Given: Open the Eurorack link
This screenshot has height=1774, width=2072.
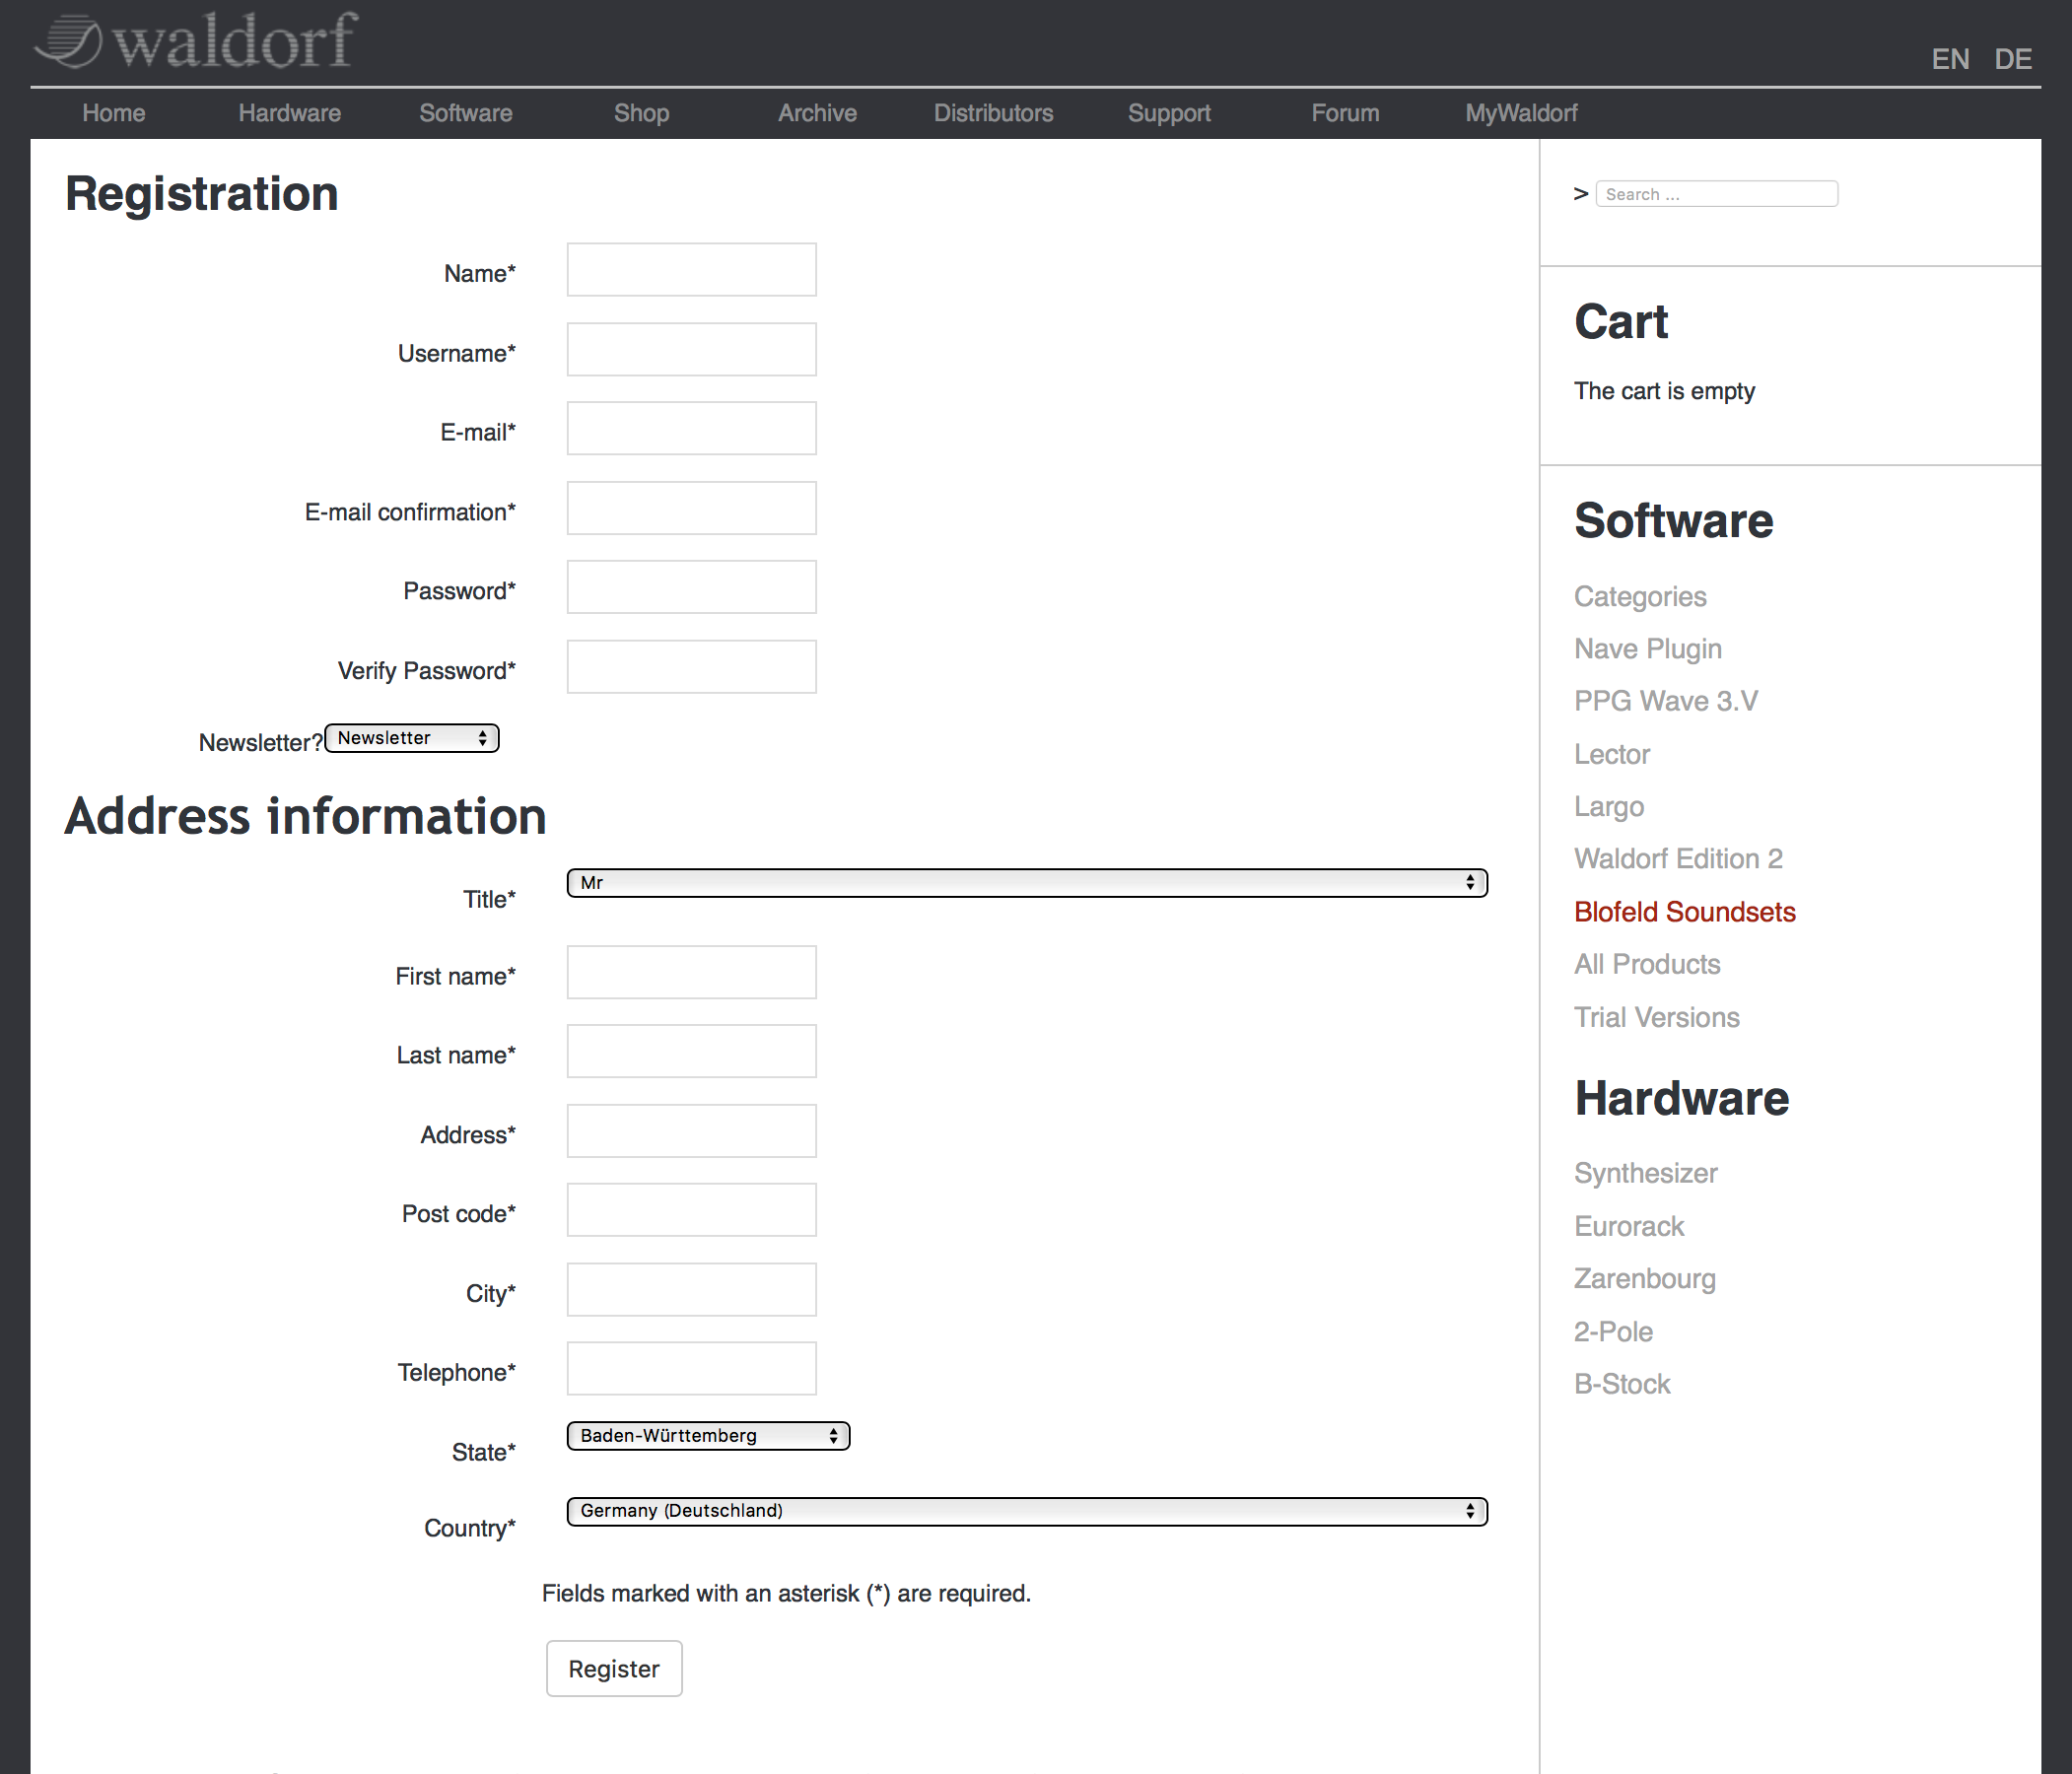Looking at the screenshot, I should coord(1629,1226).
